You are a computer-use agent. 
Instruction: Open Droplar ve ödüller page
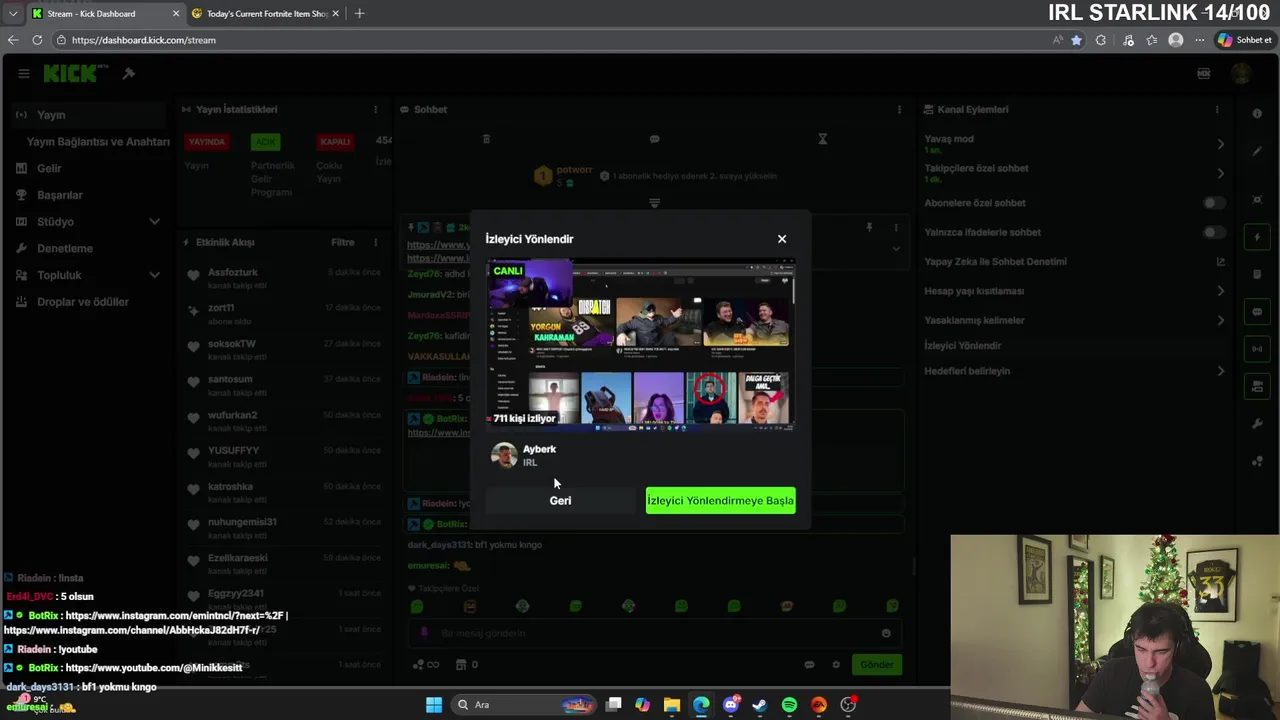85,302
